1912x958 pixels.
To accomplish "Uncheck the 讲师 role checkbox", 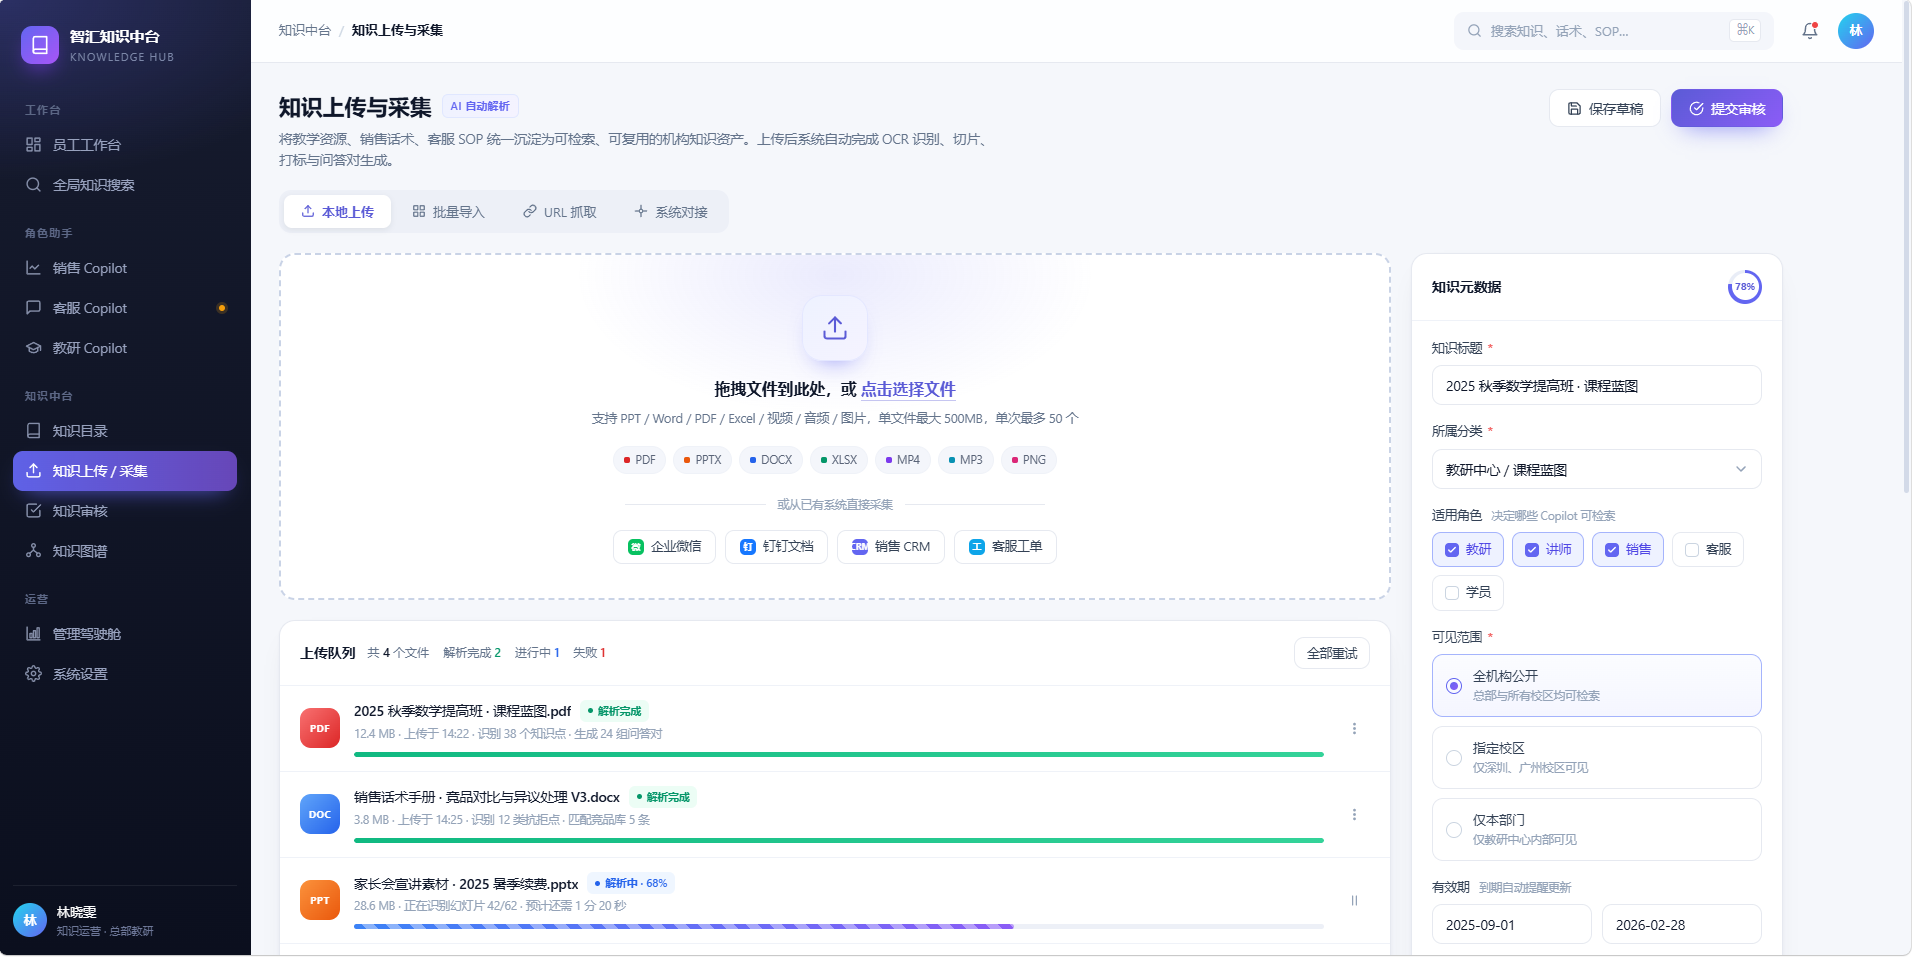I will tap(1532, 550).
